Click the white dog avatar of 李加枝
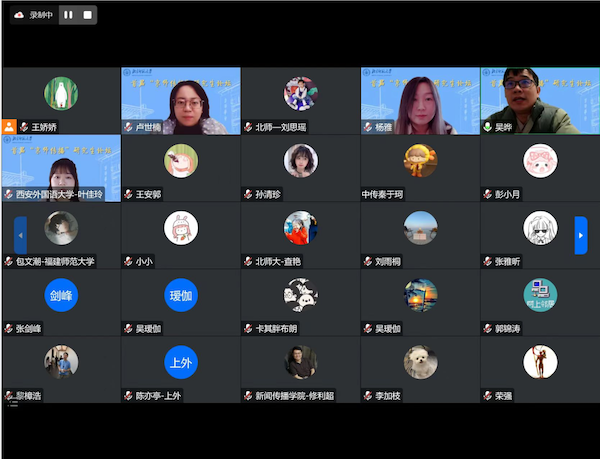The image size is (600, 459). click(421, 362)
